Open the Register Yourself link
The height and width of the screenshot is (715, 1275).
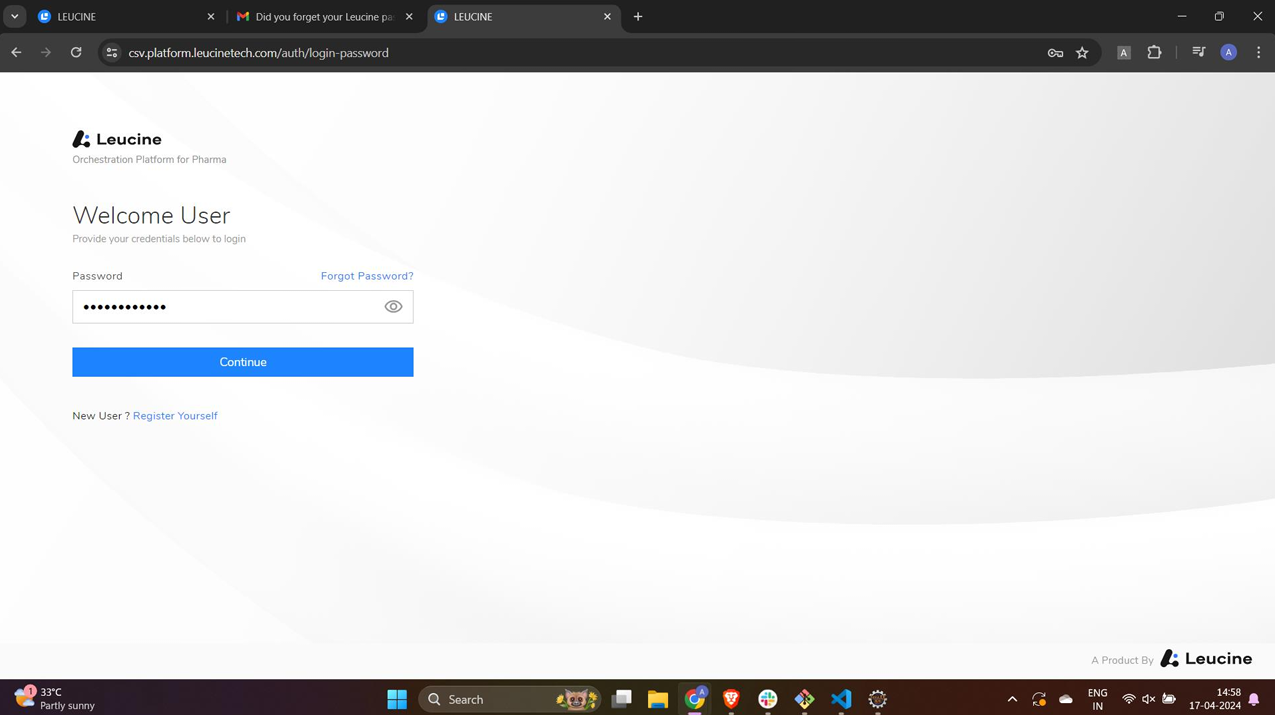(175, 416)
